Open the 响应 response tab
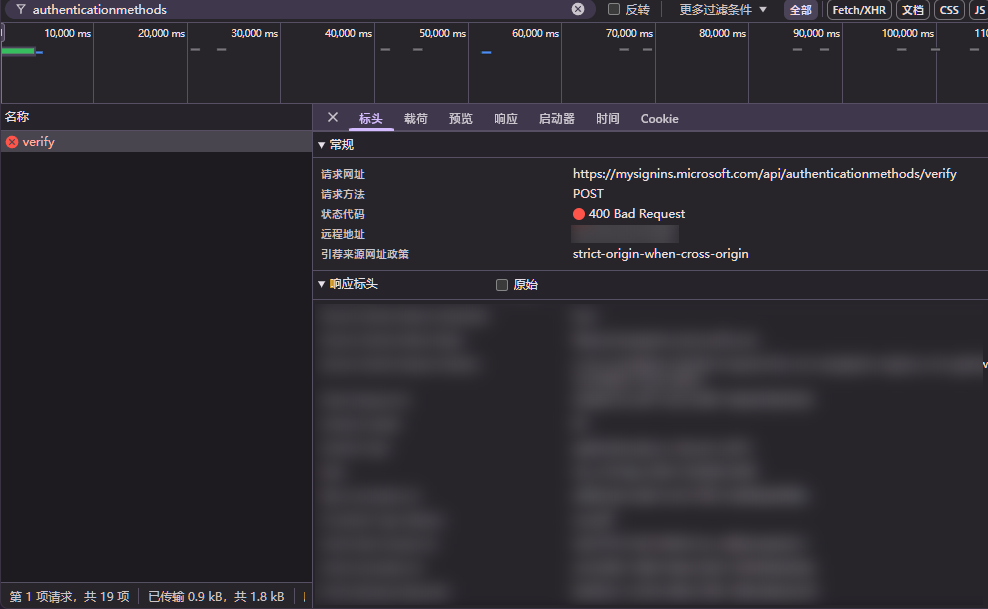Image resolution: width=988 pixels, height=609 pixels. pyautogui.click(x=506, y=118)
